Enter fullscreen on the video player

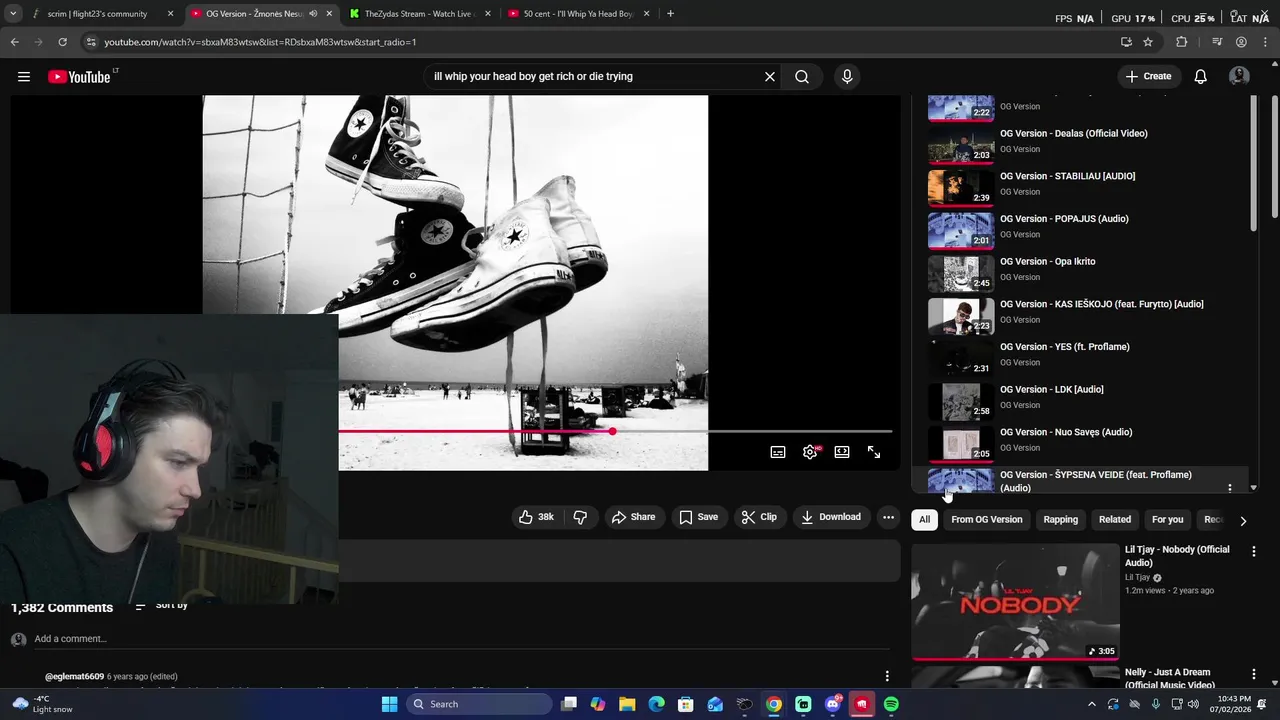coord(874,452)
